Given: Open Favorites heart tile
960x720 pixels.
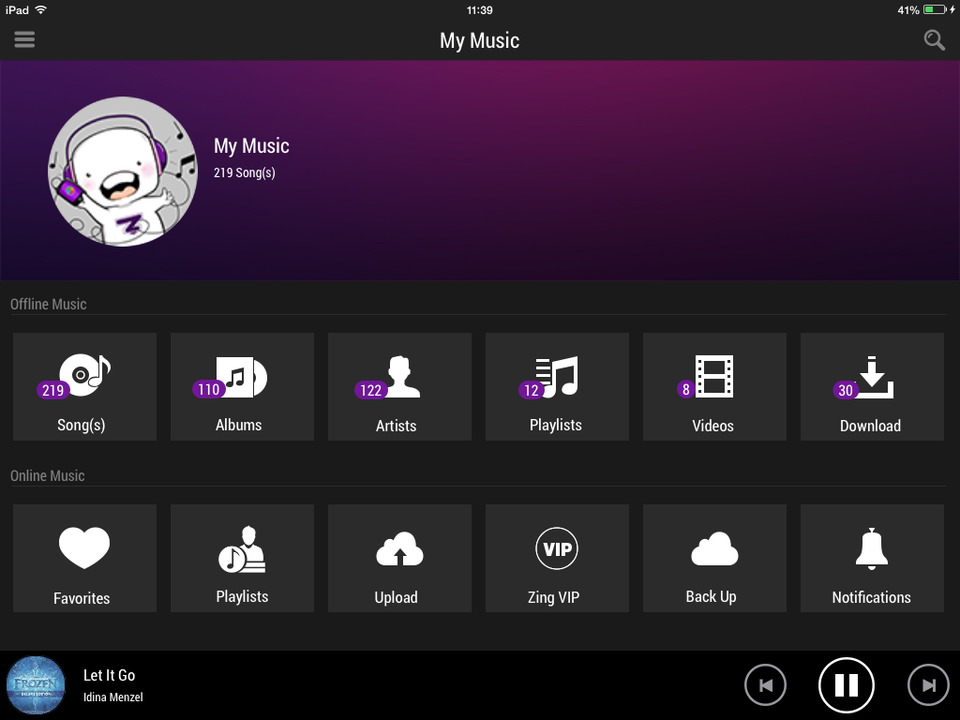Looking at the screenshot, I should point(85,558).
